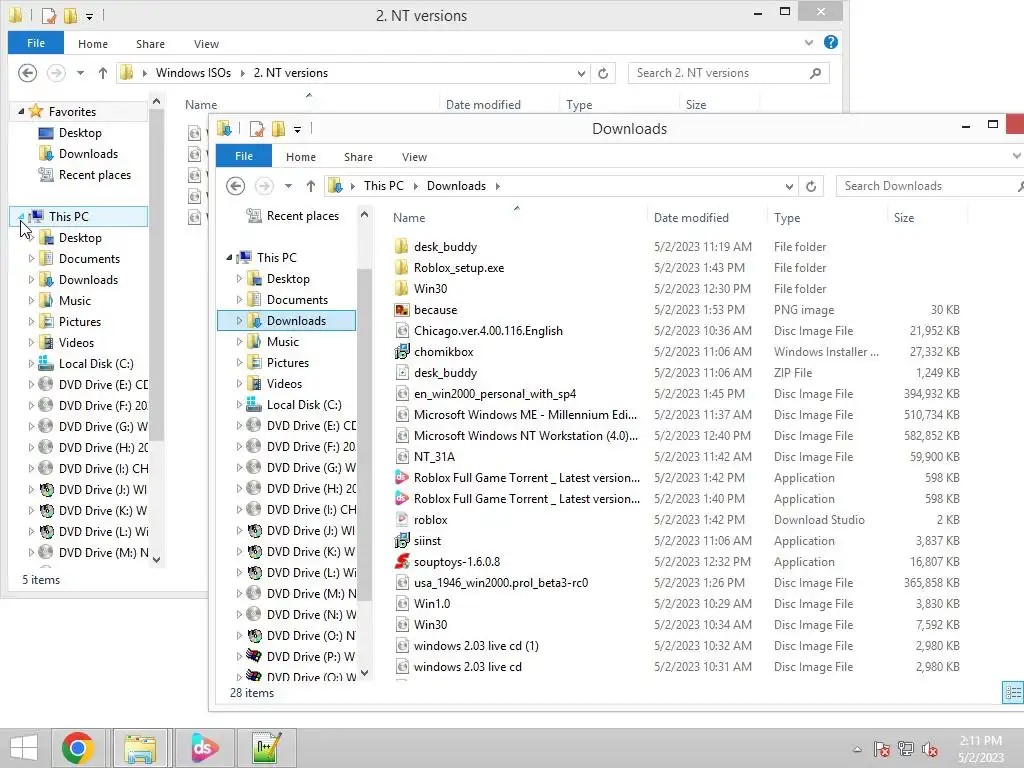Select Pictures in the NT versions navigation tree
This screenshot has width=1024, height=768.
[x=80, y=321]
